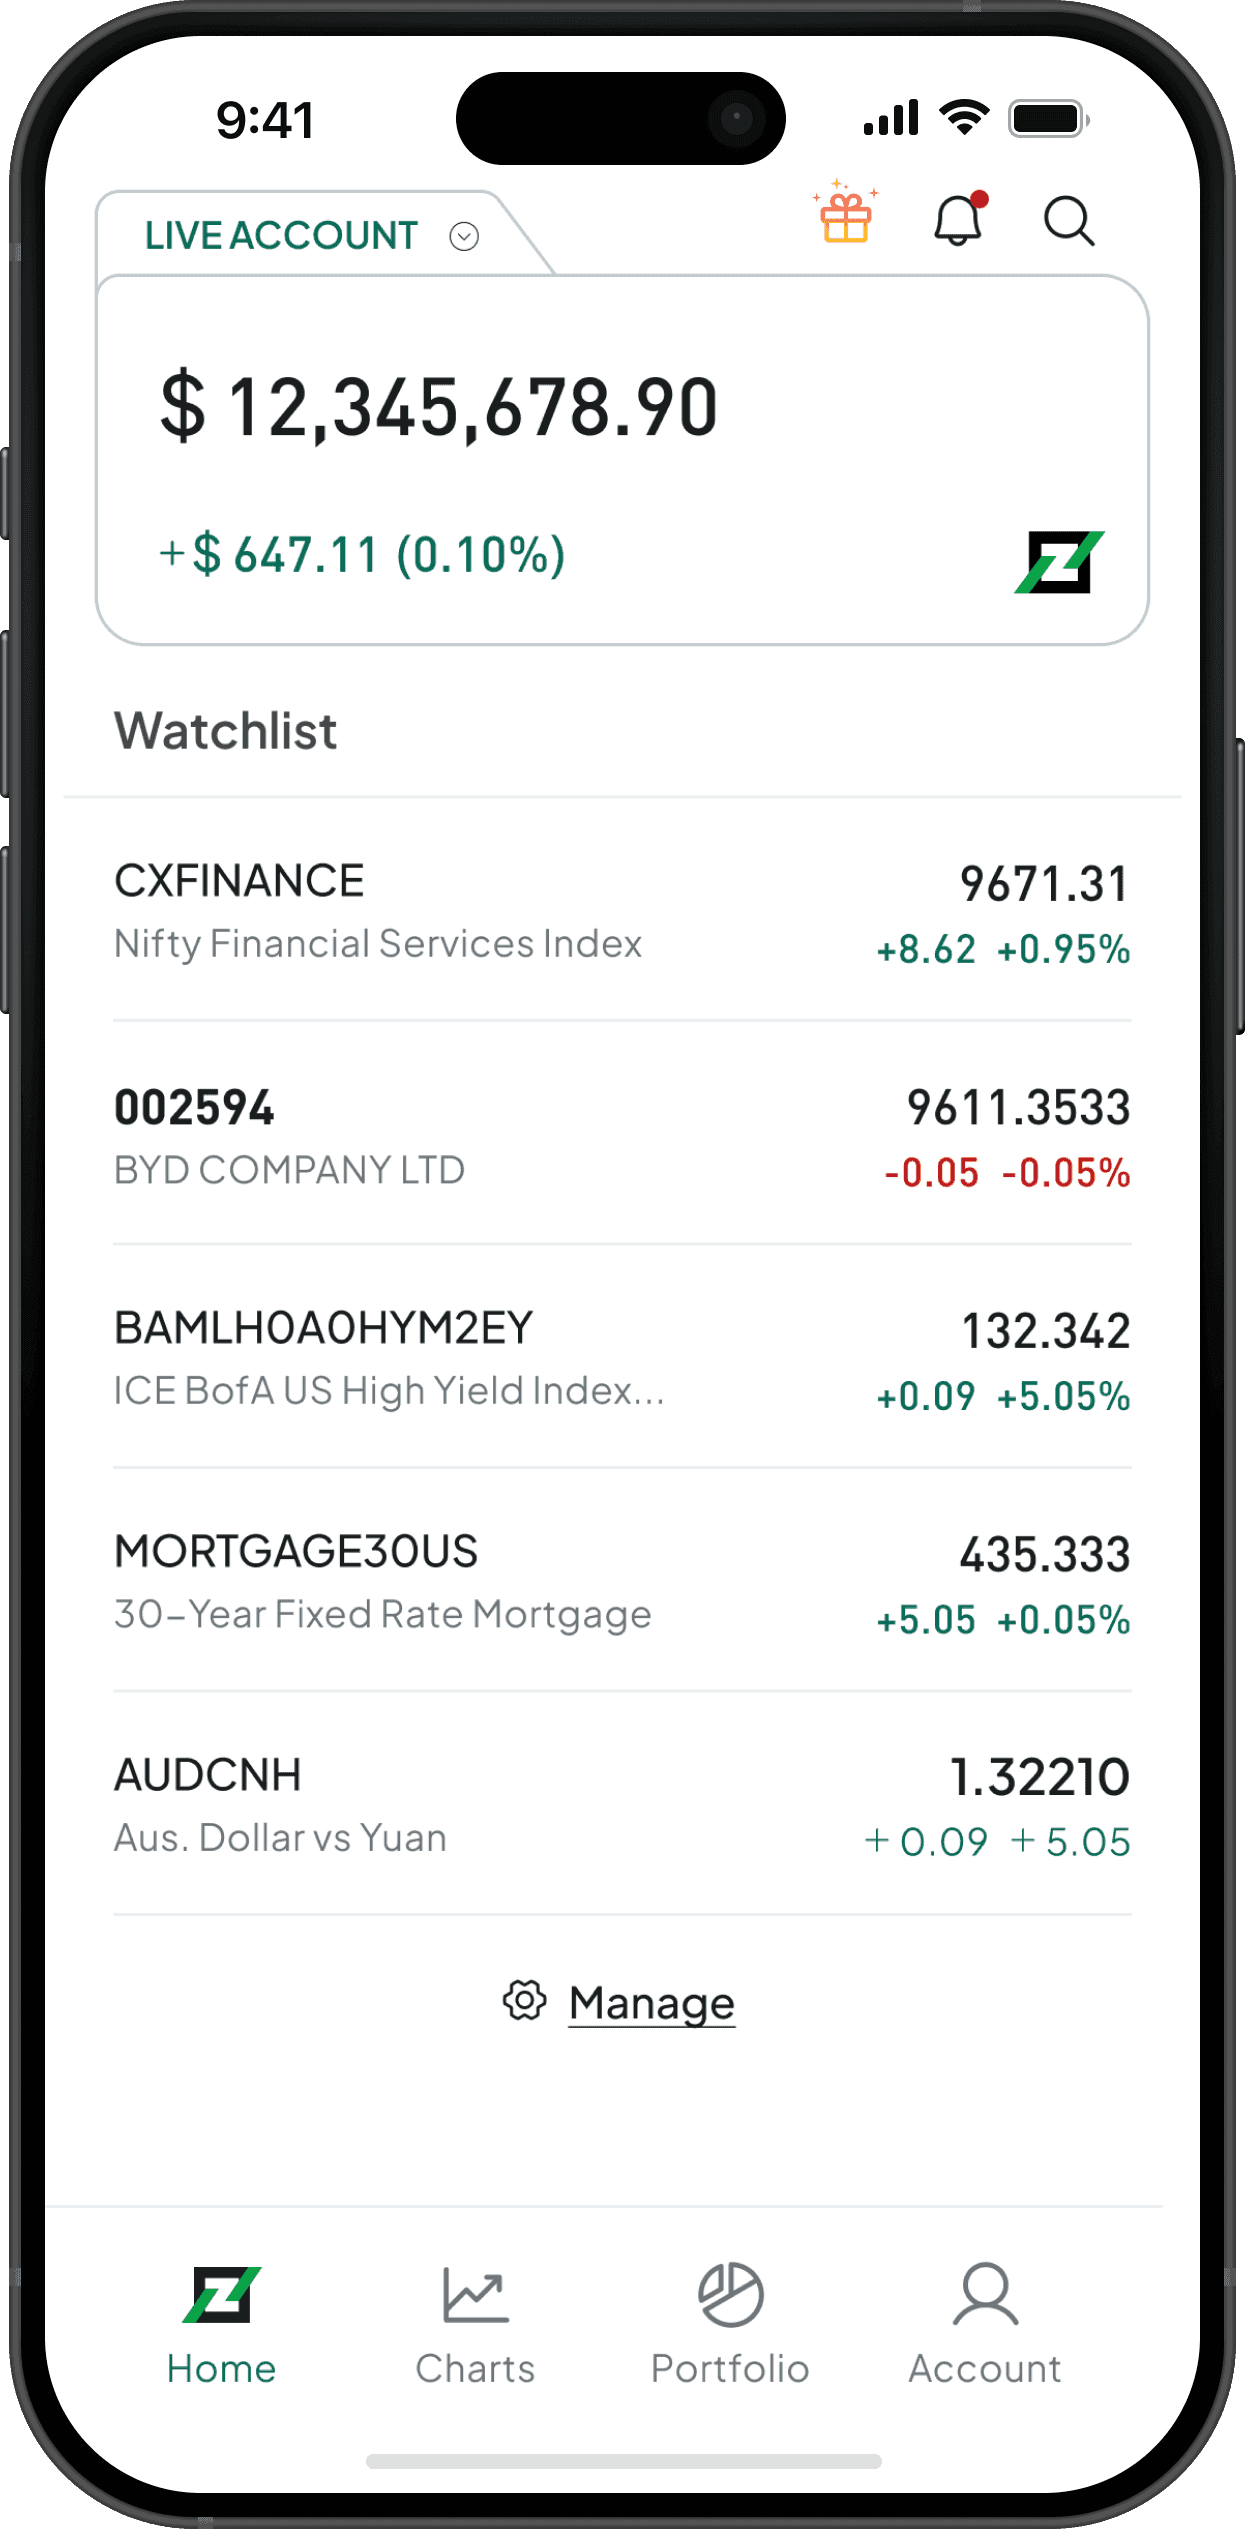The height and width of the screenshot is (2529, 1245).
Task: Tap the Account person icon
Action: 985,2294
